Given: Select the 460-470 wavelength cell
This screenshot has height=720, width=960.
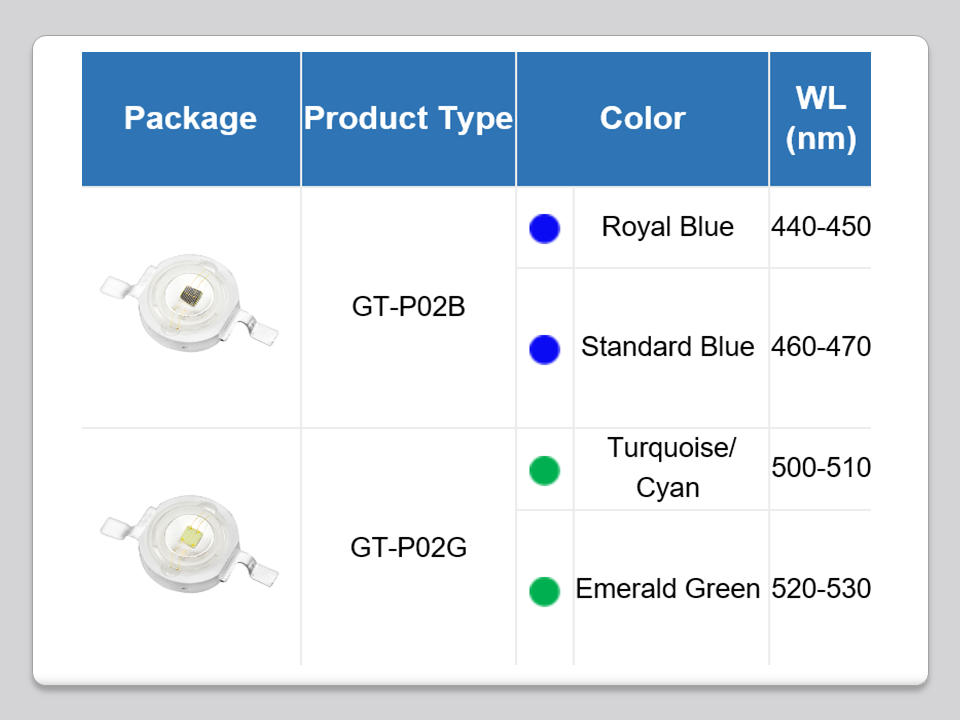Looking at the screenshot, I should tap(820, 347).
